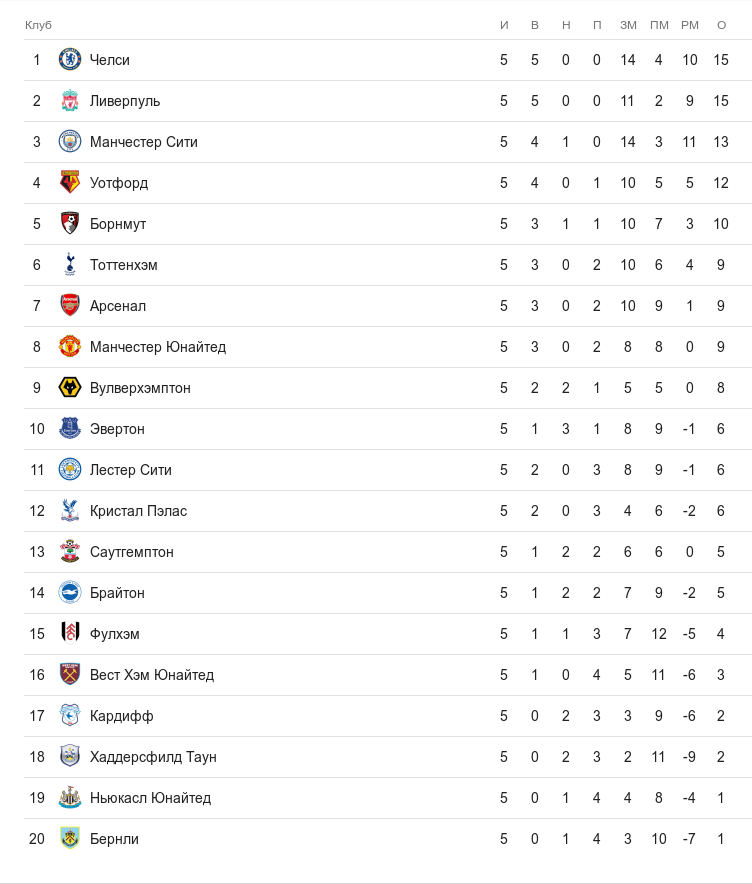Click the Manchester City crest icon
752x884 pixels.
[70, 142]
